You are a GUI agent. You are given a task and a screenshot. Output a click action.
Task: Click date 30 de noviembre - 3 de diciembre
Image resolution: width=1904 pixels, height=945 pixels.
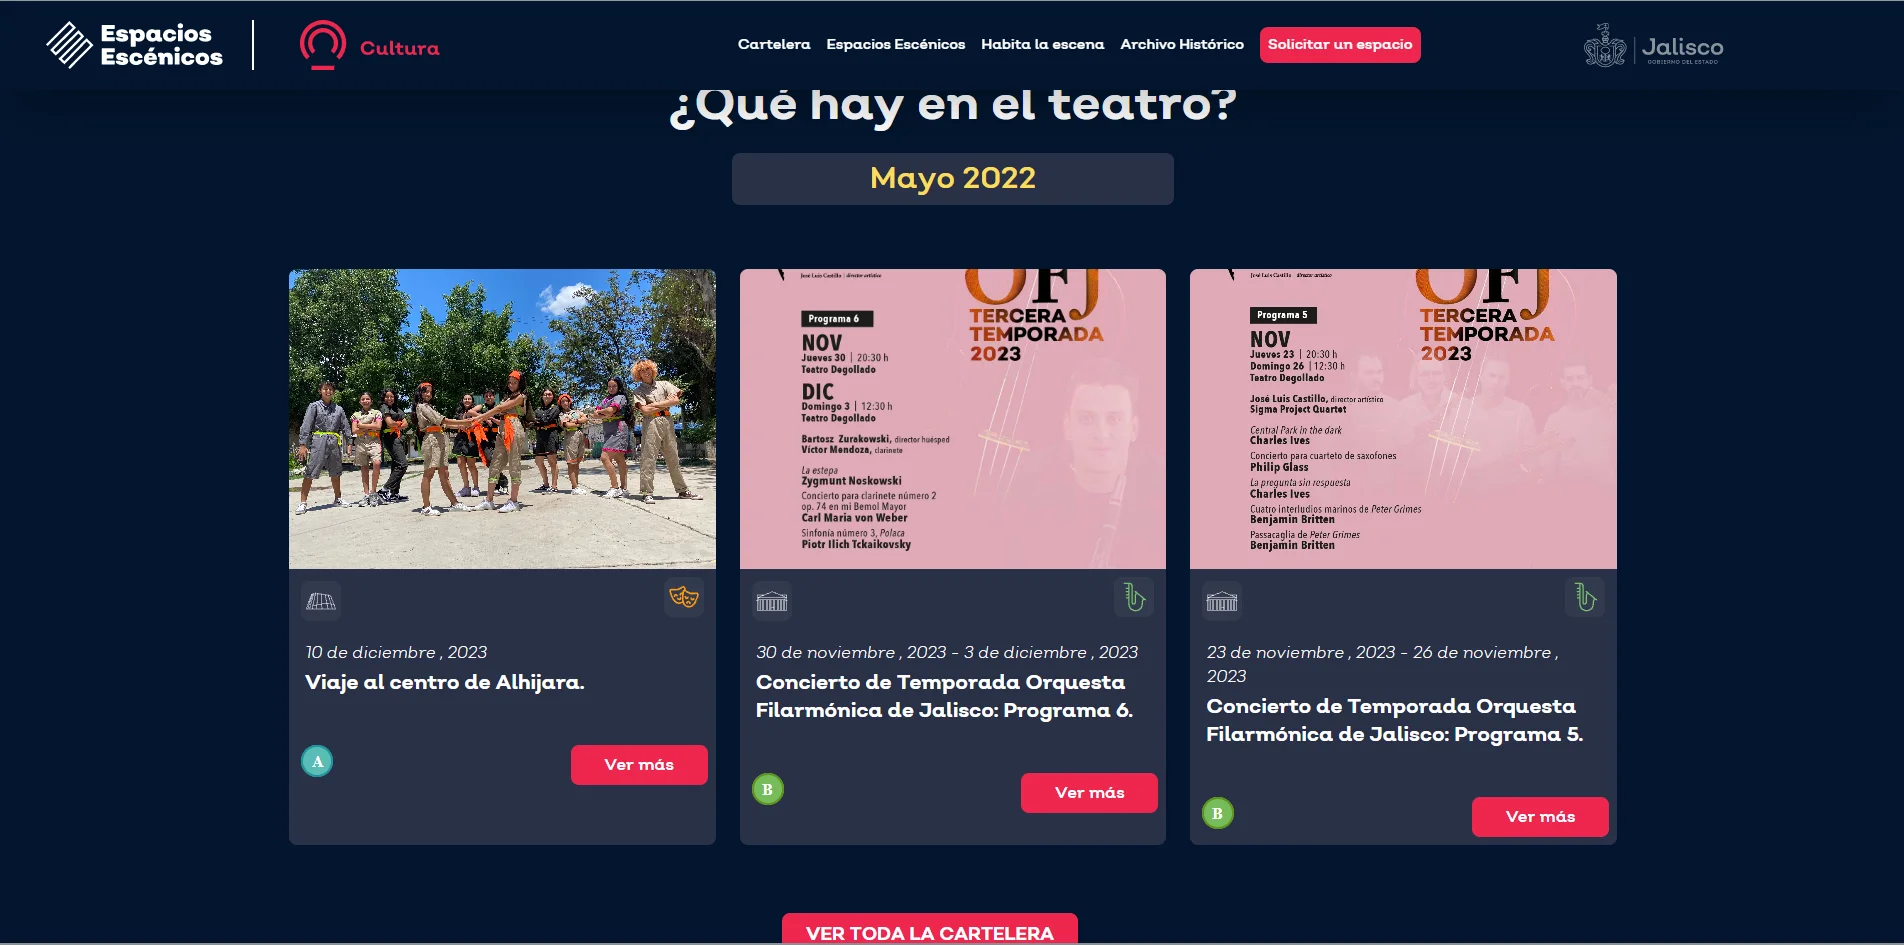tap(947, 652)
